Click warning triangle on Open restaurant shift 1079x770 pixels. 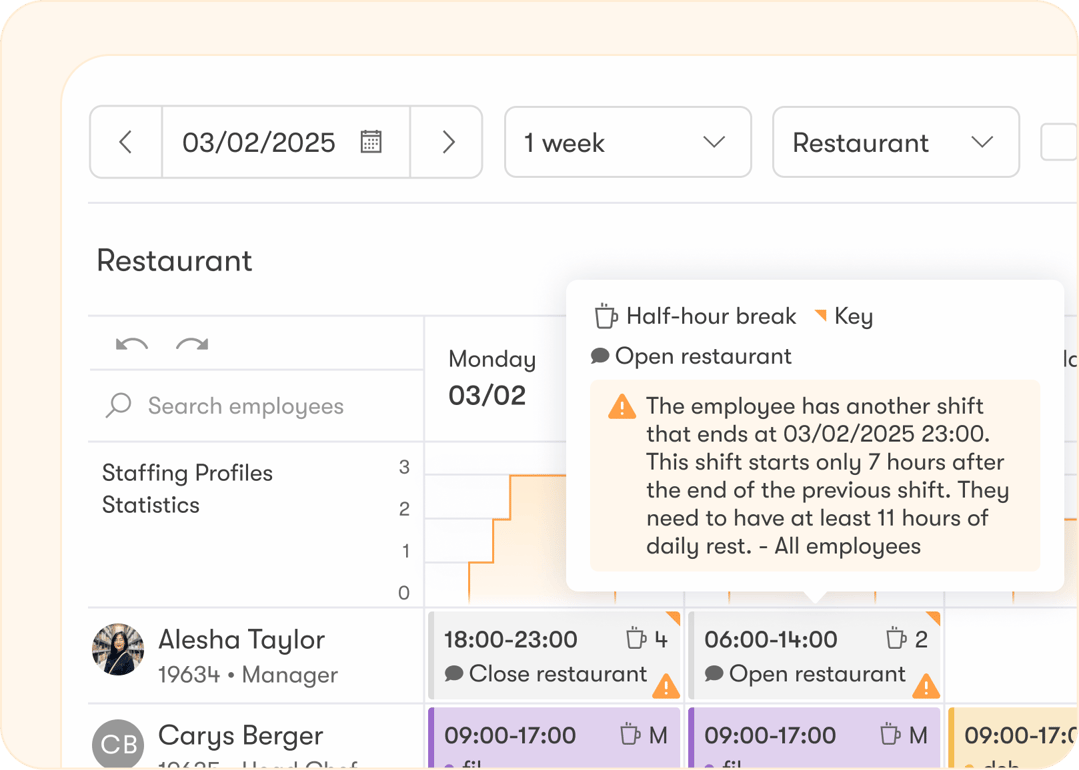(x=926, y=685)
